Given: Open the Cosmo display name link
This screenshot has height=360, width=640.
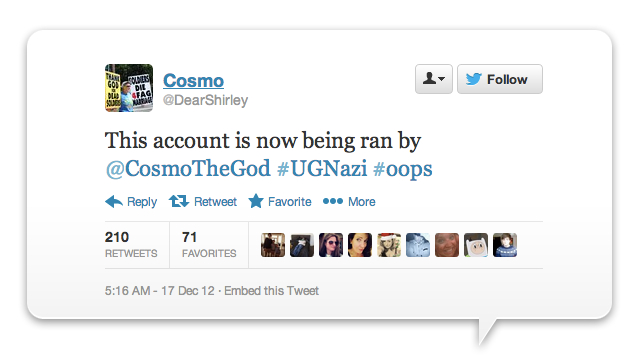Looking at the screenshot, I should [x=193, y=80].
